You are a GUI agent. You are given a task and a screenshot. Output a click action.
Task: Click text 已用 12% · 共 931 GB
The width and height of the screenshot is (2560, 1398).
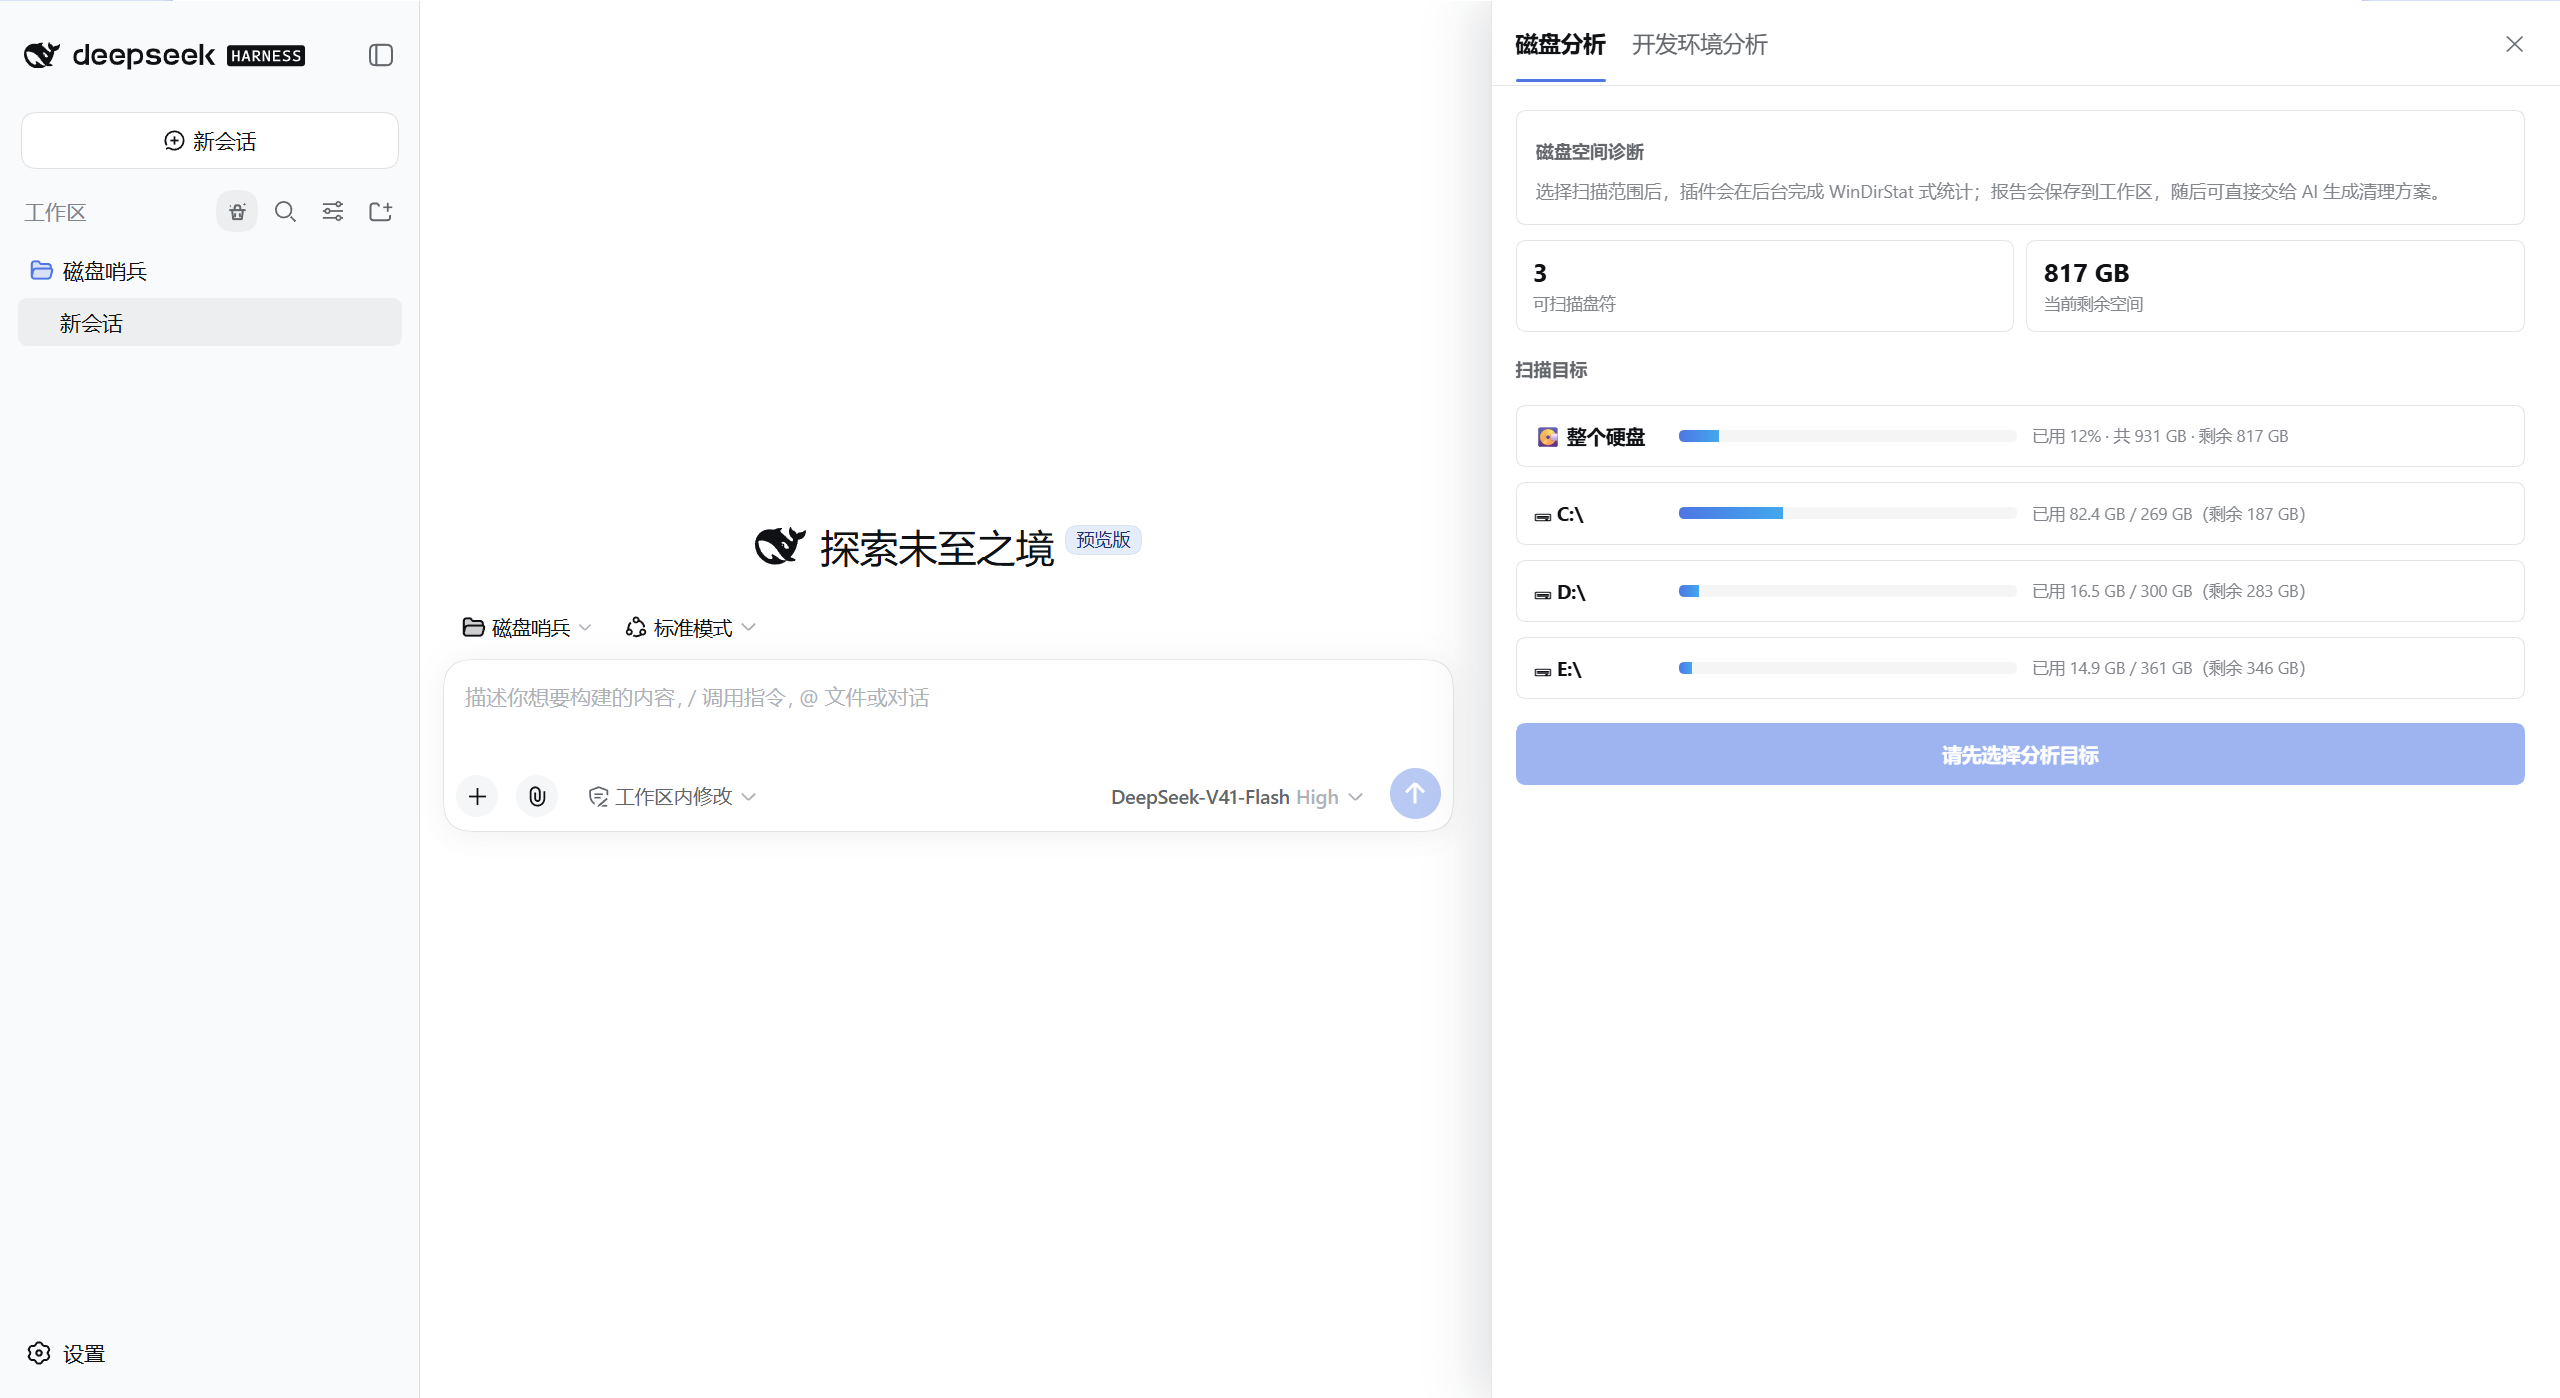pyautogui.click(x=2109, y=436)
